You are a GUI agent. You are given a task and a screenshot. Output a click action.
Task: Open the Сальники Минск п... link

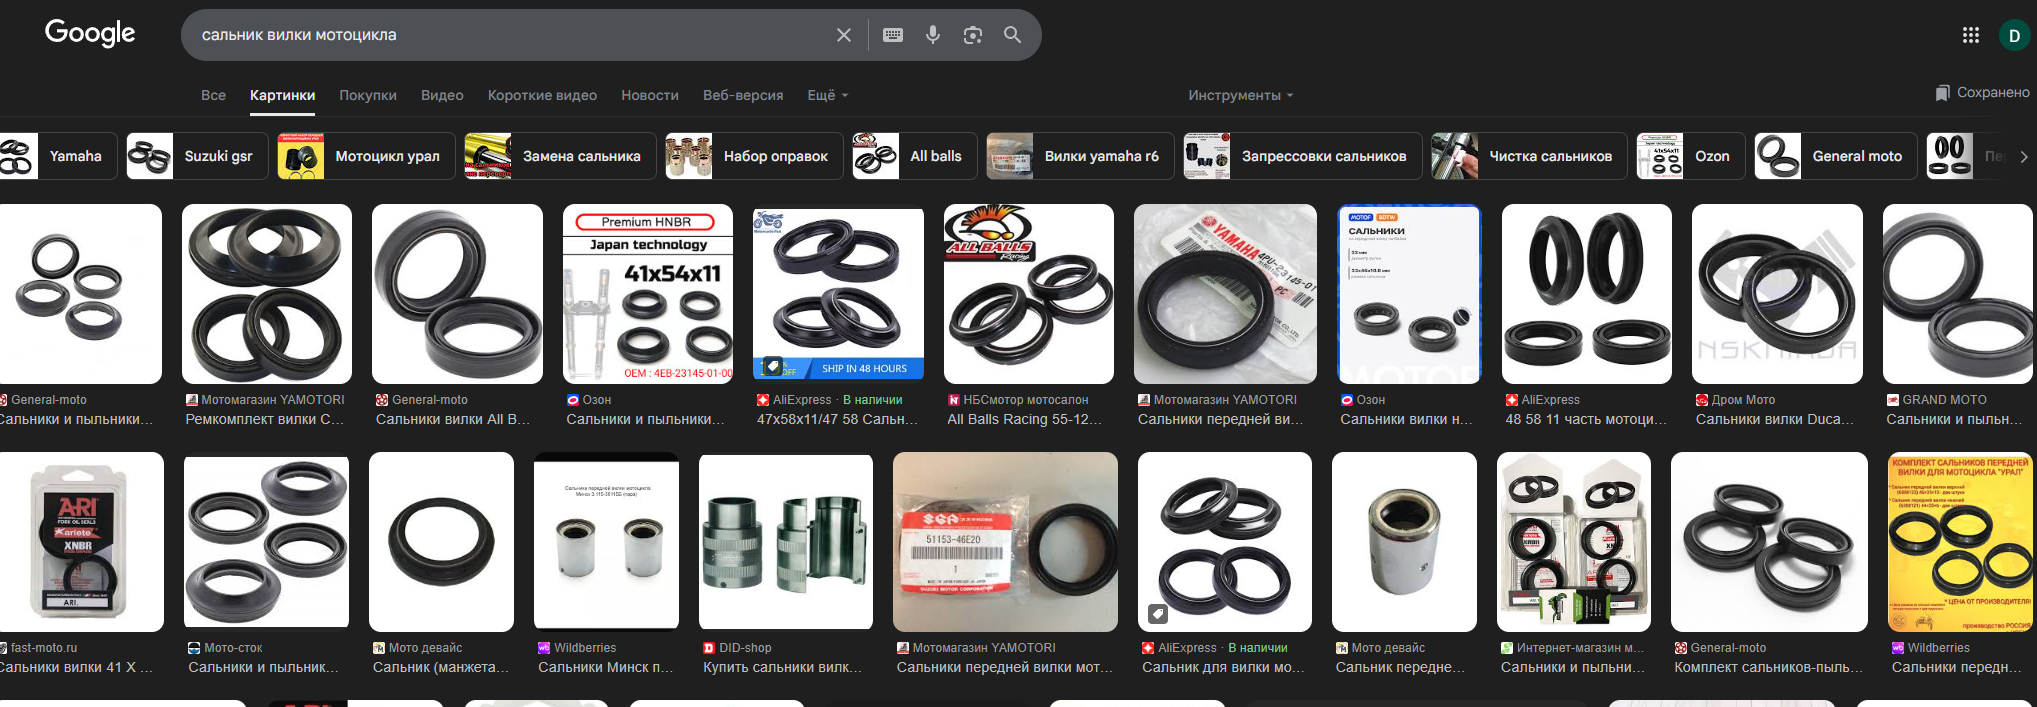606,667
